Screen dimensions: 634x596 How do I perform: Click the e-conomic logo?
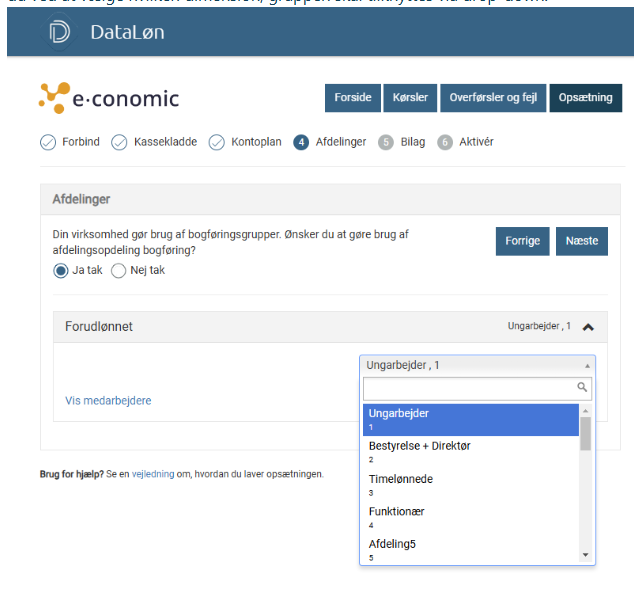(109, 98)
